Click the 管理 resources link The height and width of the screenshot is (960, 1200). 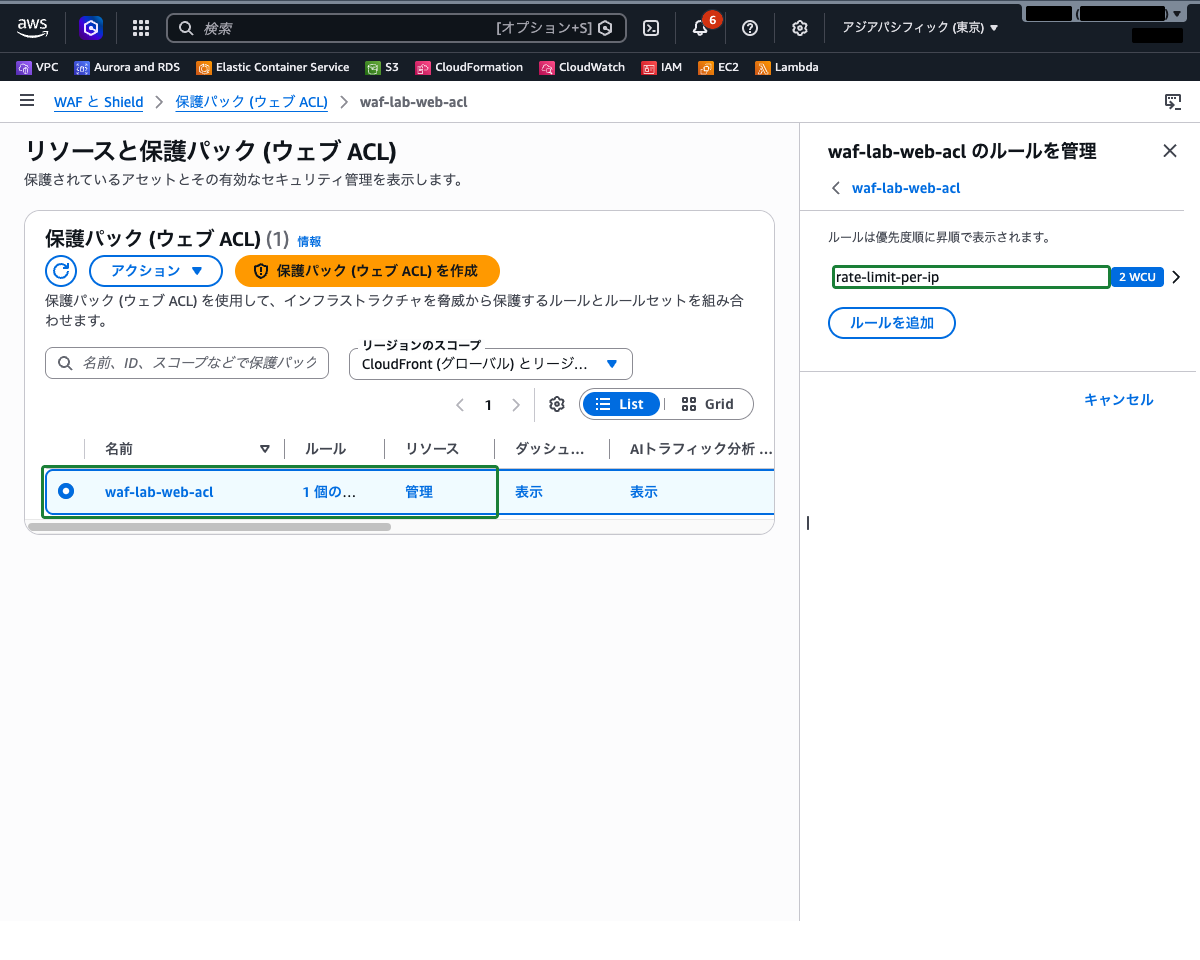pyautogui.click(x=419, y=492)
